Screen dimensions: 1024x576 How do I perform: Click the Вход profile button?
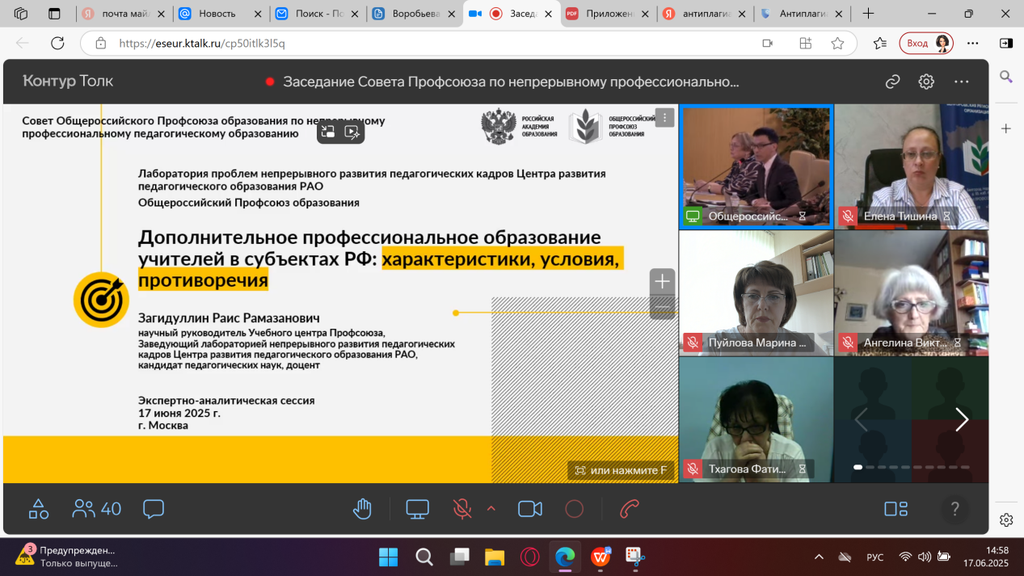(x=925, y=43)
